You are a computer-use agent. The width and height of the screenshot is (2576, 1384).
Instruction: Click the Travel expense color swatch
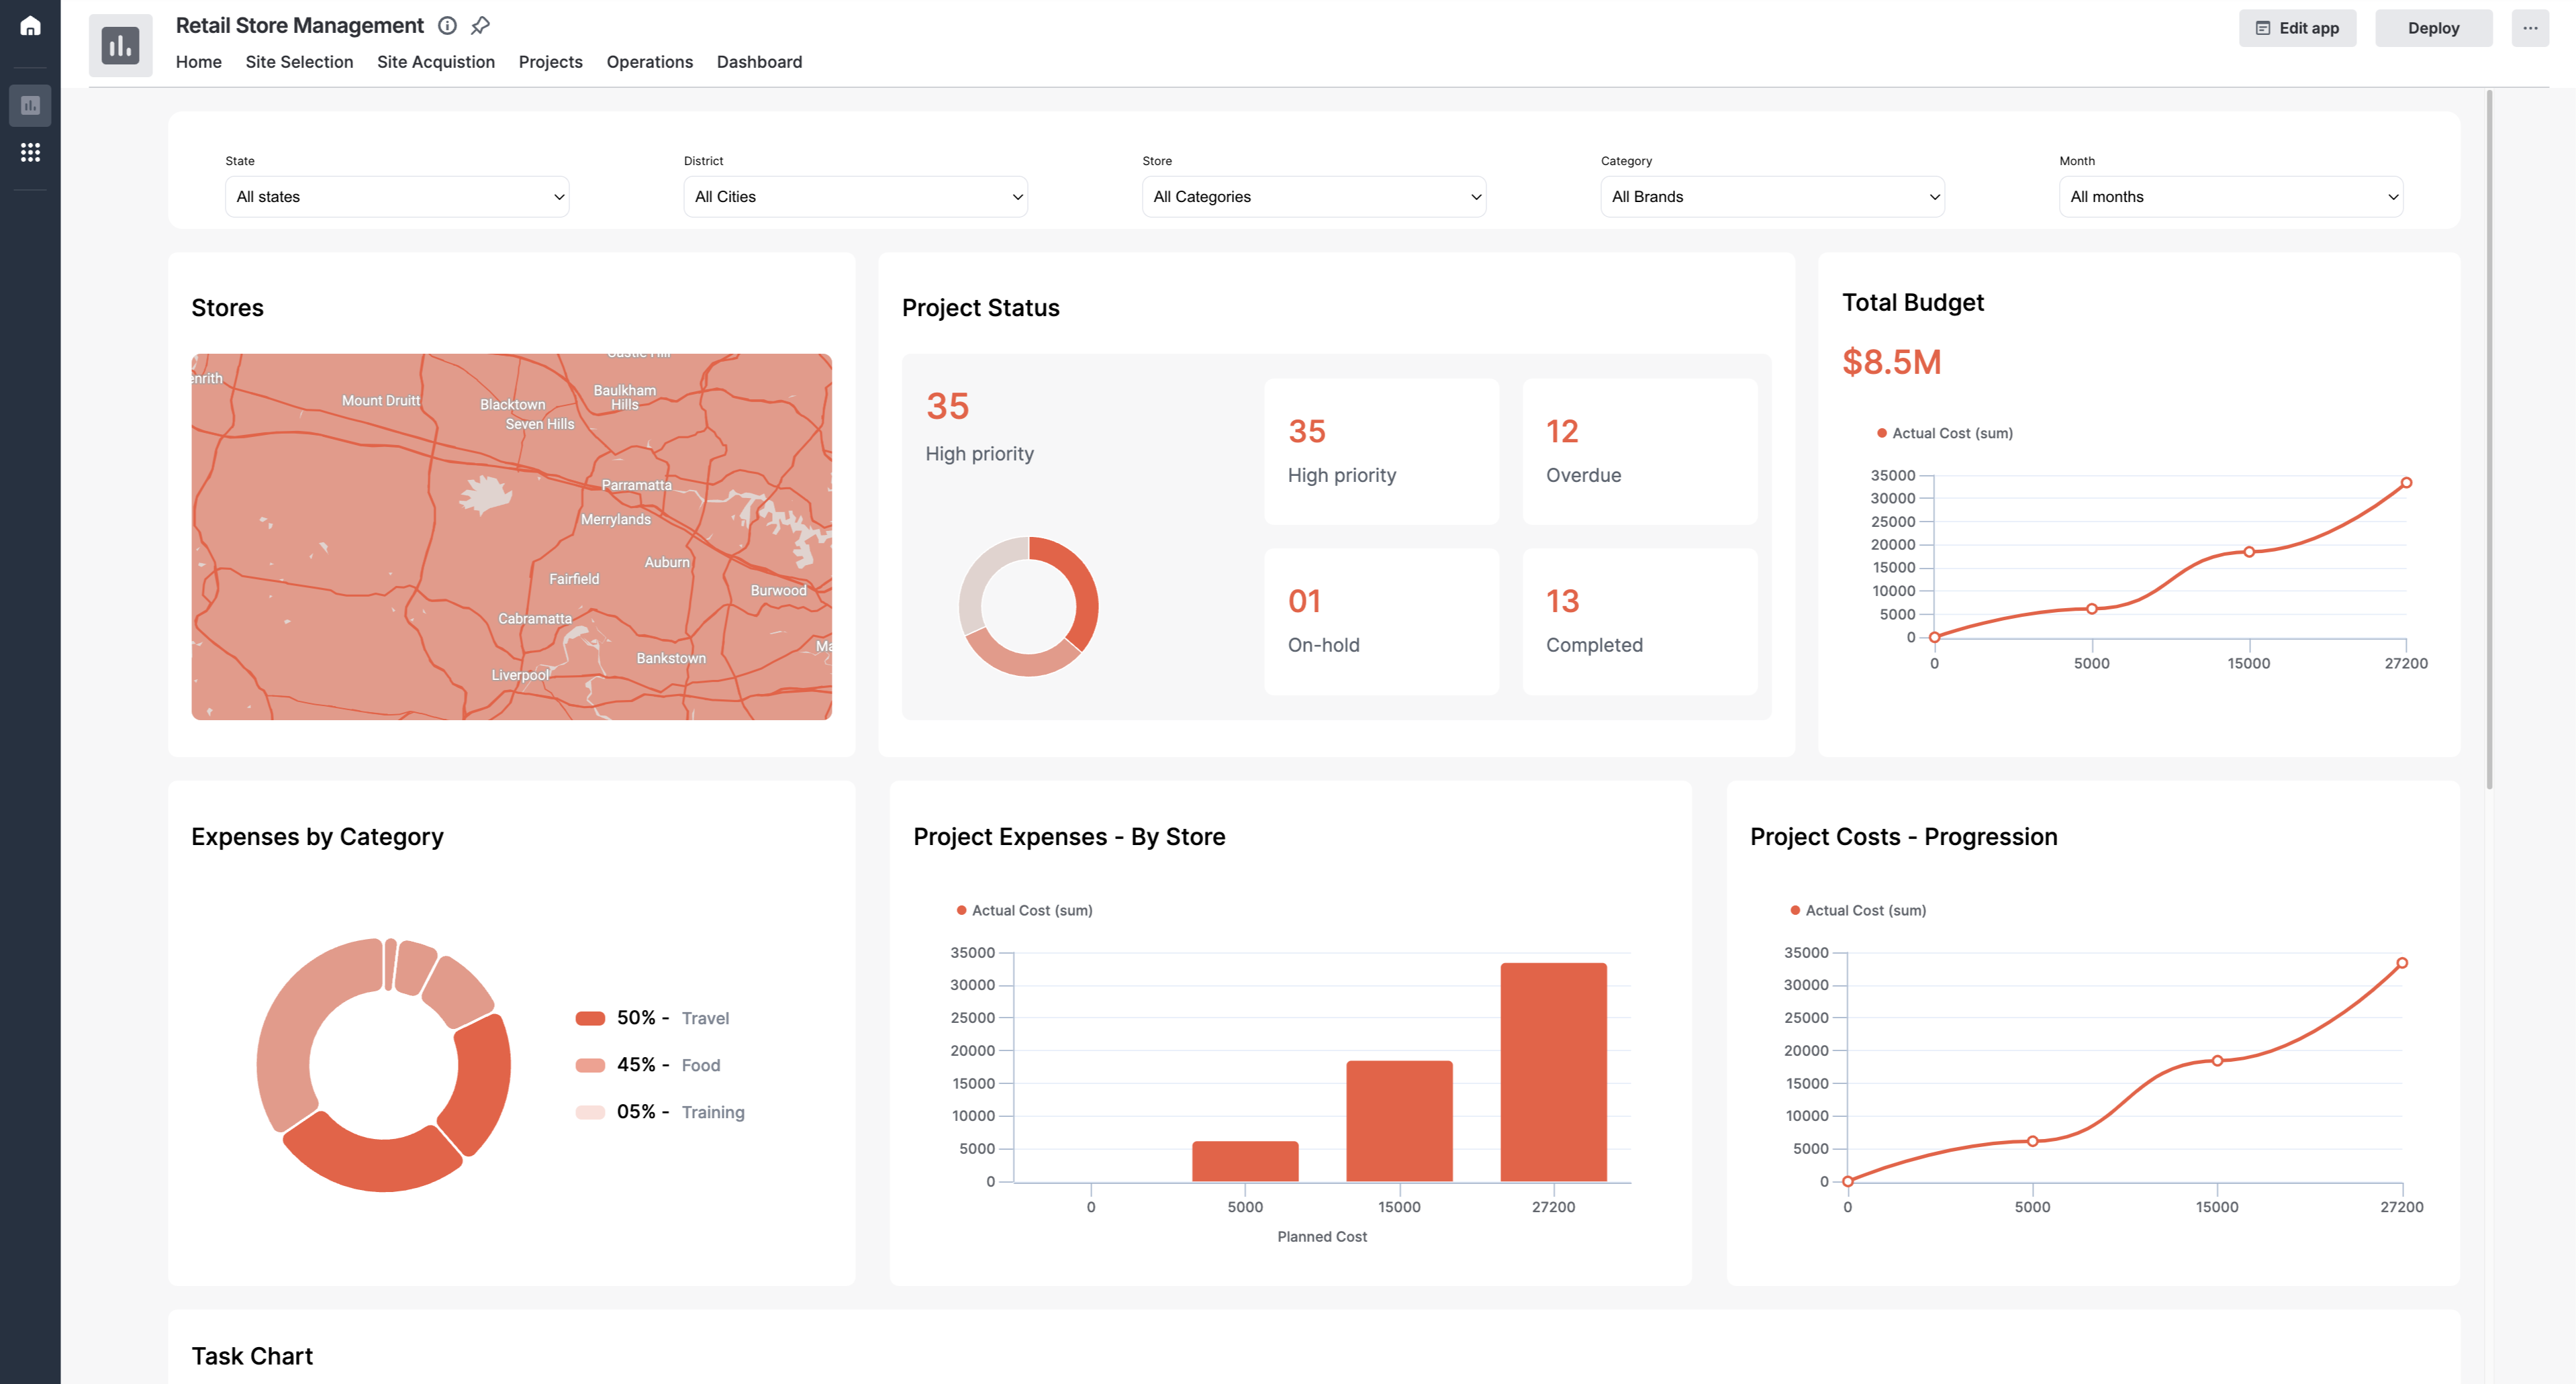coord(591,1018)
